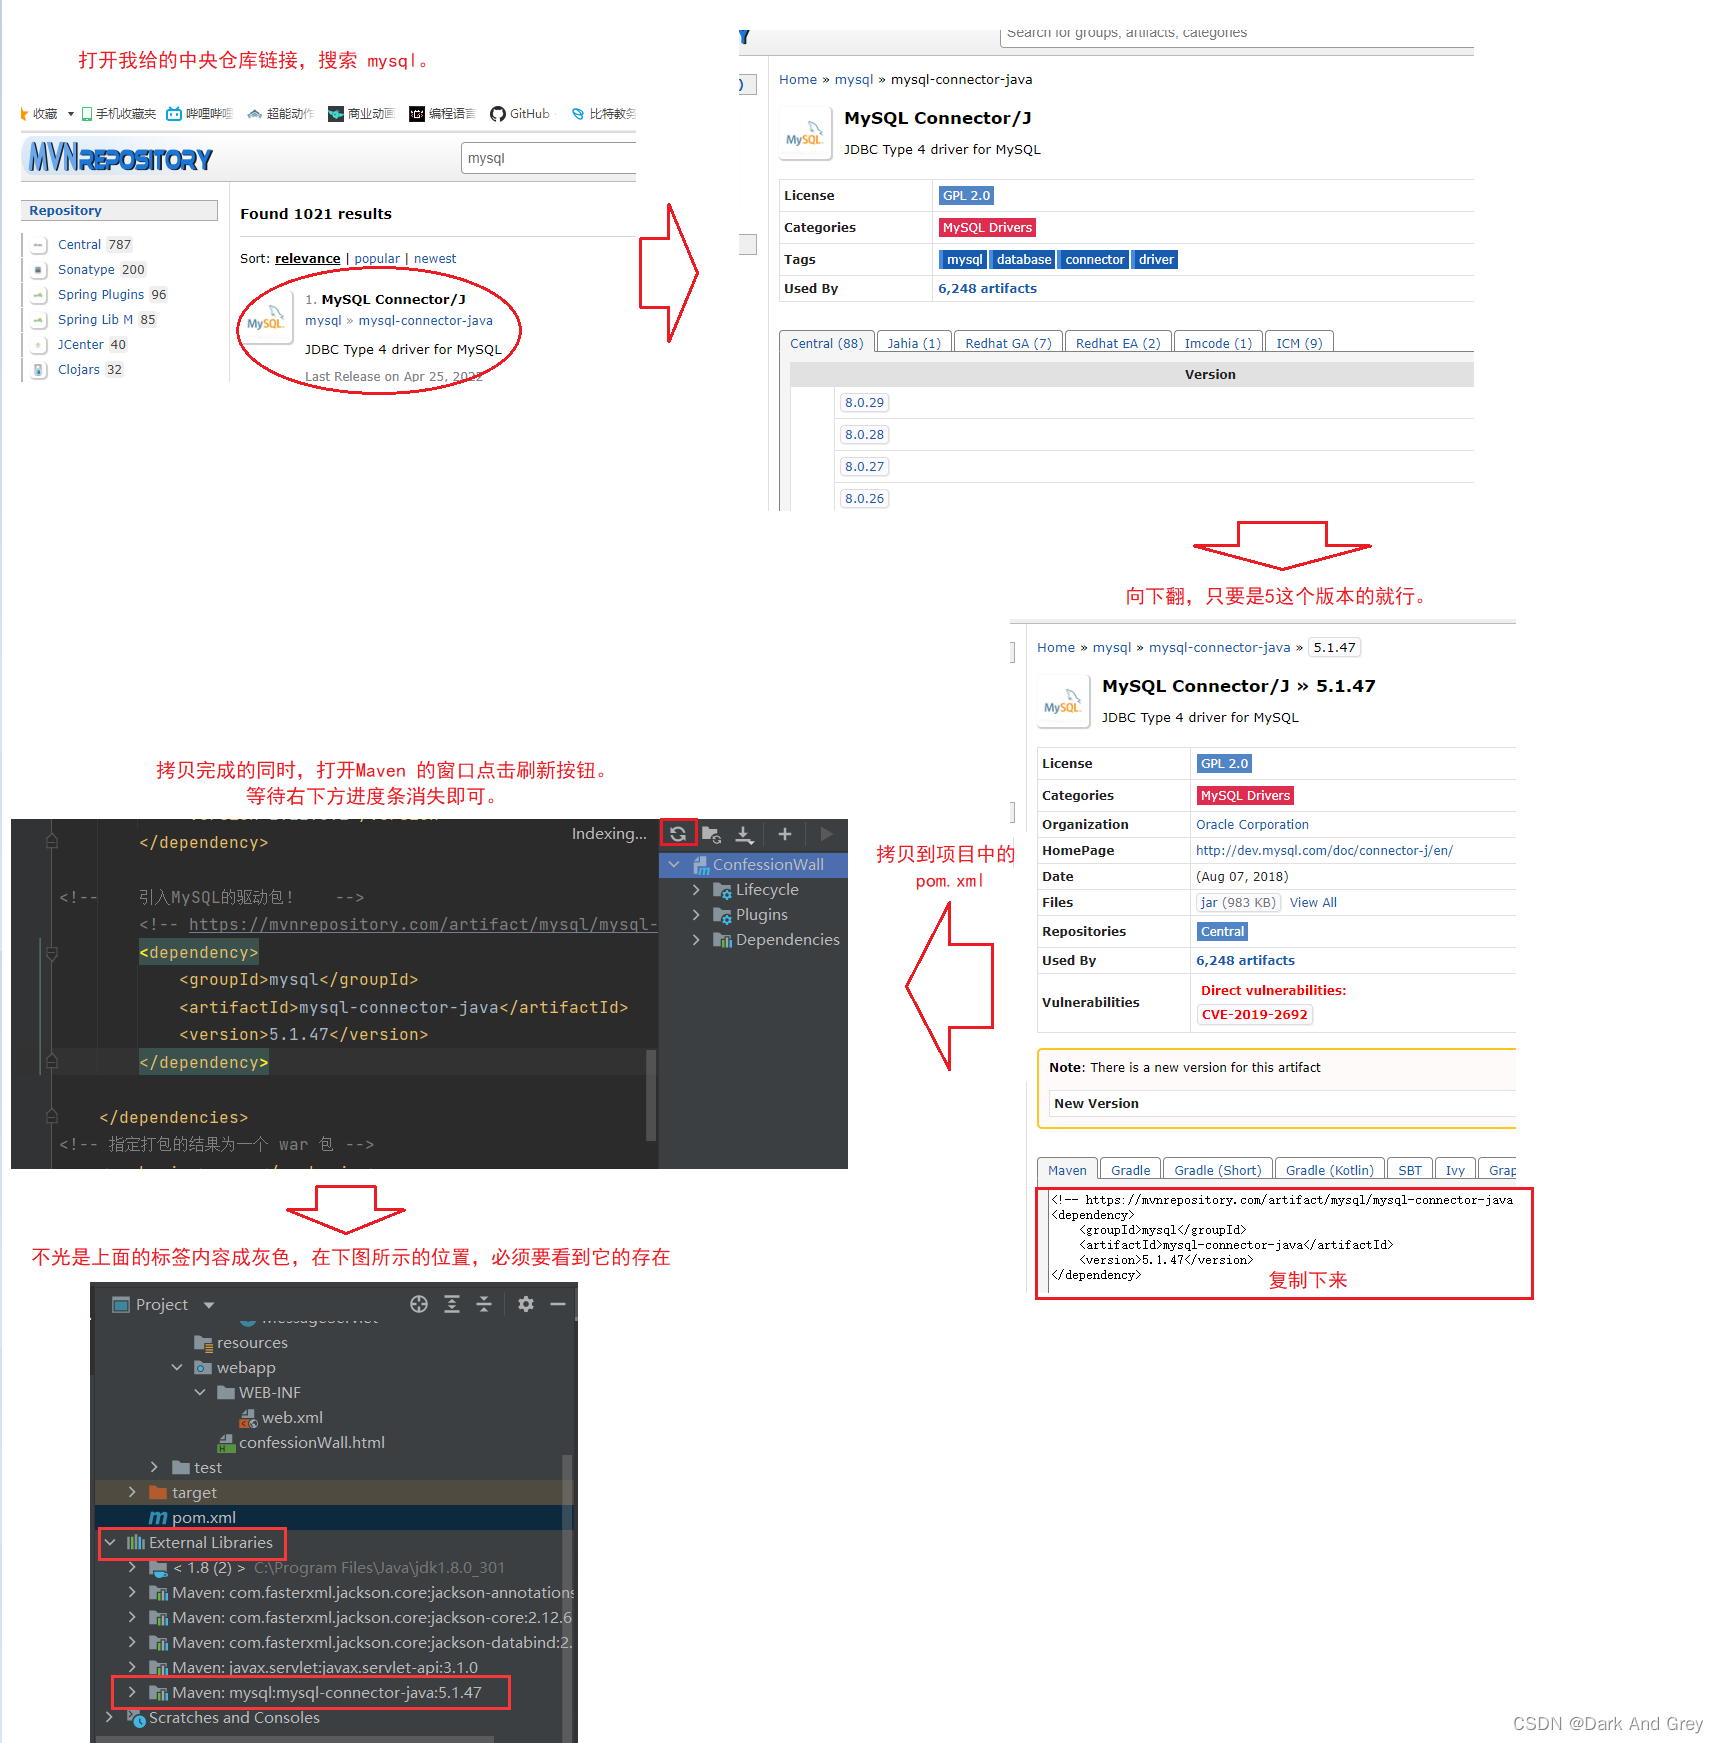
Task: Expand the test folder
Action: 154,1467
